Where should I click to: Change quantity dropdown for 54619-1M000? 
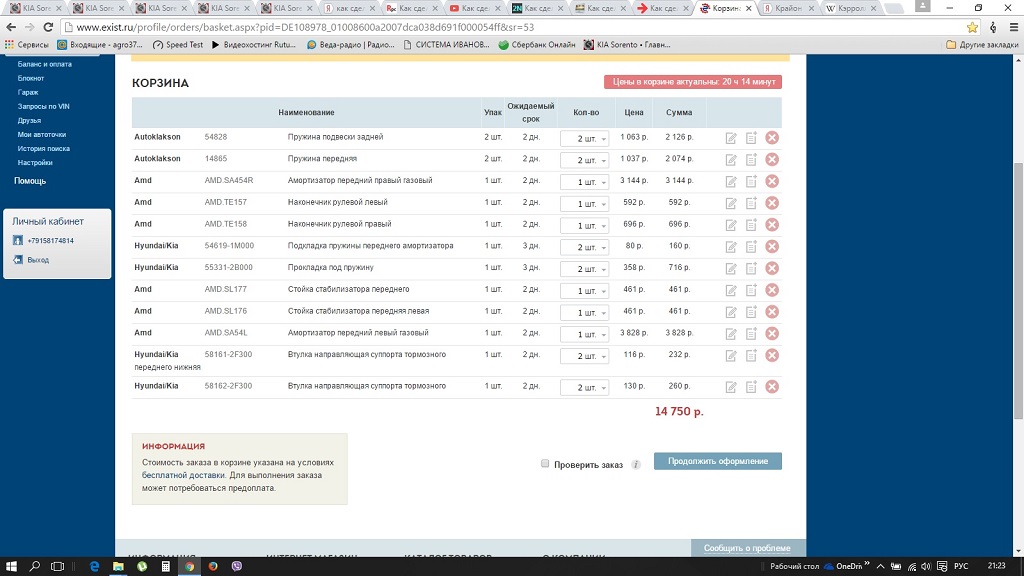coord(584,247)
